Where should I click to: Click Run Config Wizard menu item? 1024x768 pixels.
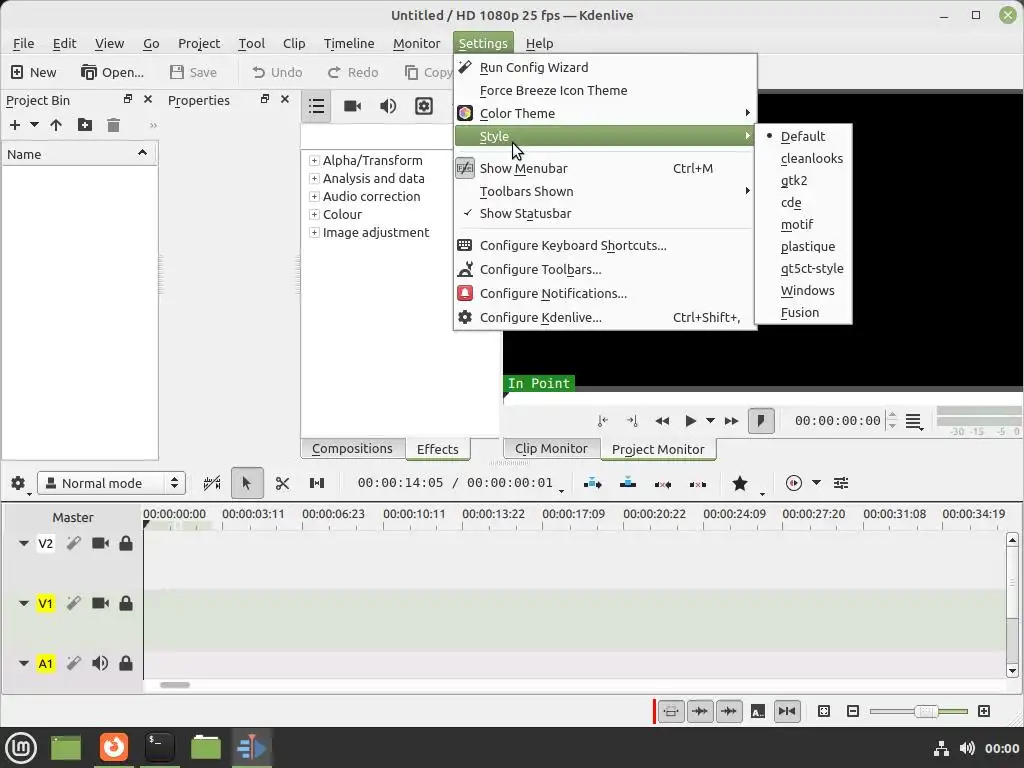click(605, 67)
